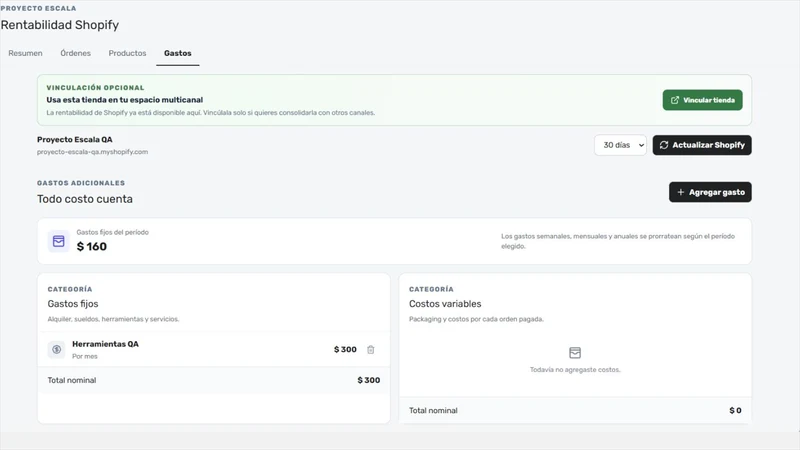Click the Agregar gasto button

710,192
